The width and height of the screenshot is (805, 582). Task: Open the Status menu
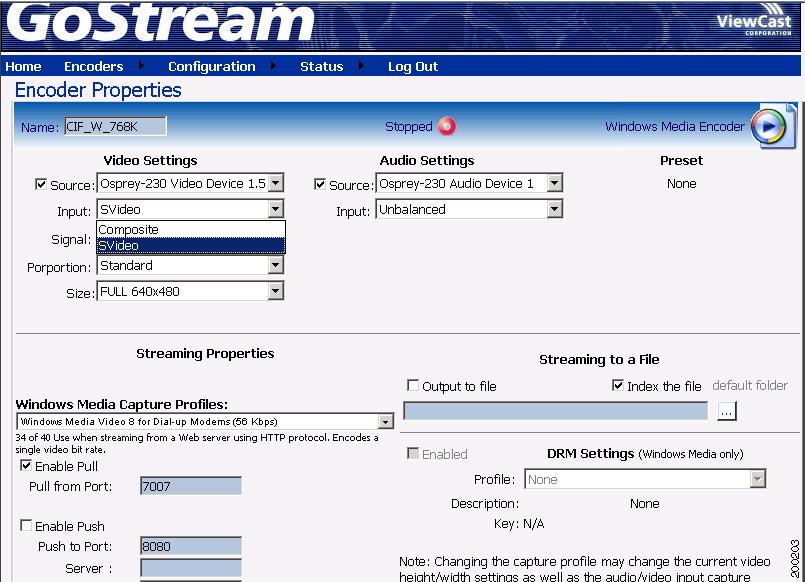click(321, 67)
